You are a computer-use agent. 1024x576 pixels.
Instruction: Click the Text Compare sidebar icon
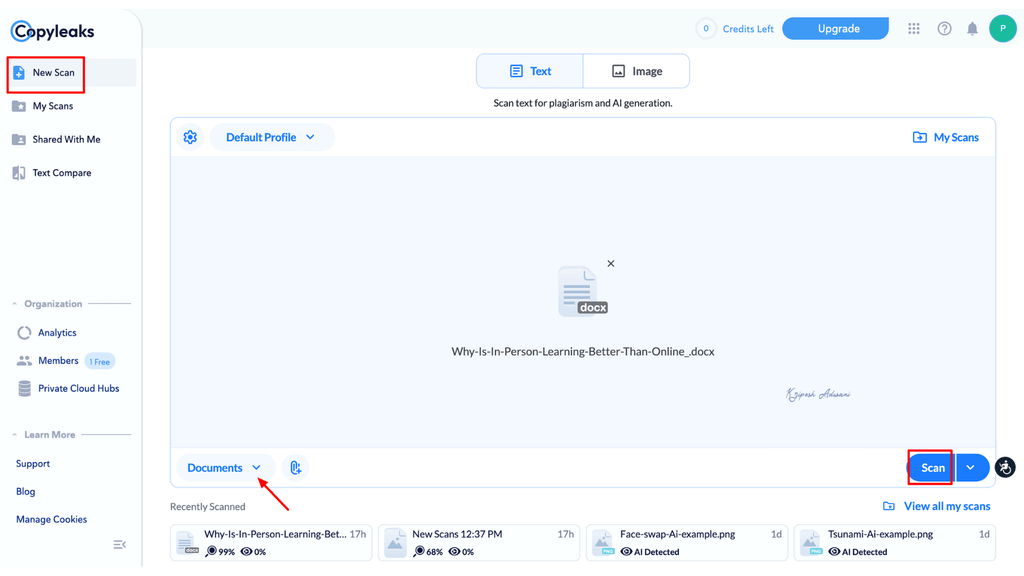[19, 173]
